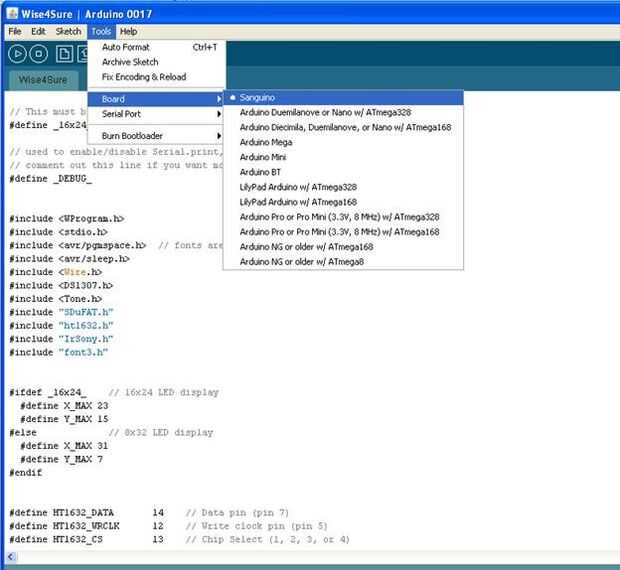Viewport: 620px width, 570px height.
Task: Select the Arduino Mini board
Action: [x=343, y=157]
